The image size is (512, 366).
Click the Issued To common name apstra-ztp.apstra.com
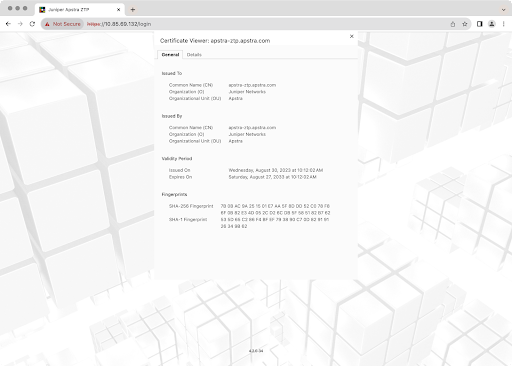(x=252, y=85)
